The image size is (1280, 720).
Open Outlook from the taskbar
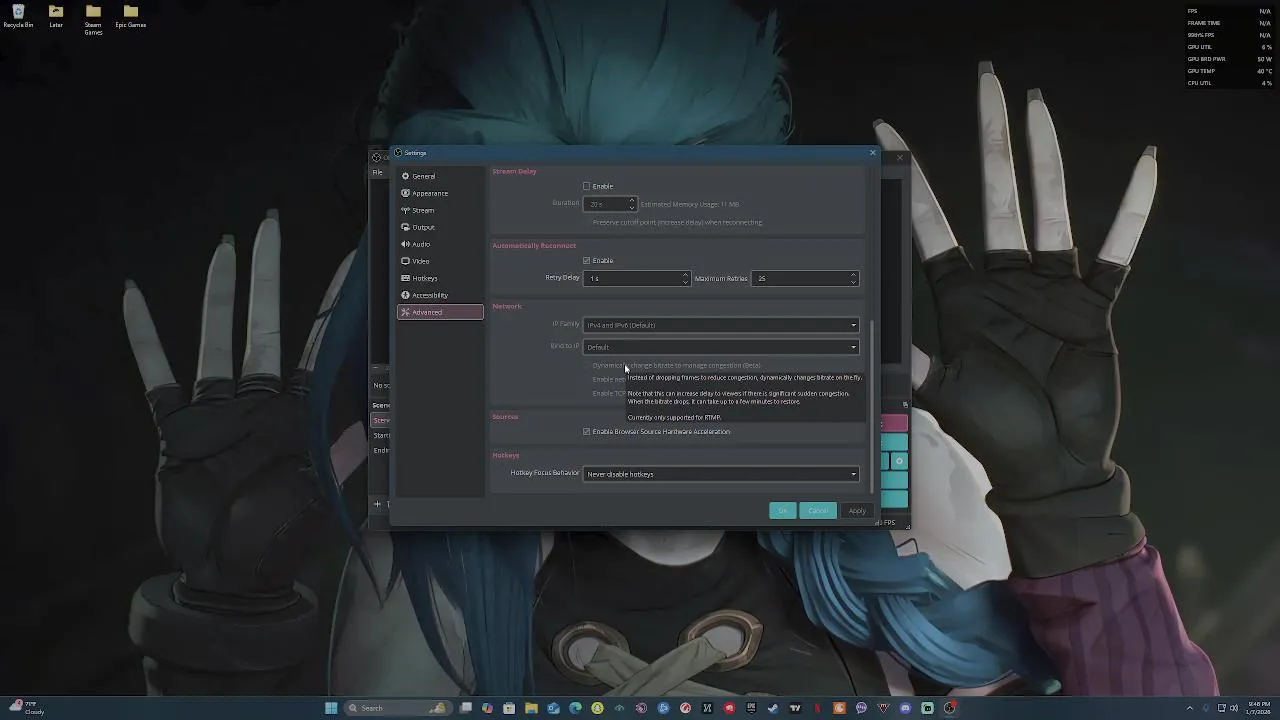[553, 708]
